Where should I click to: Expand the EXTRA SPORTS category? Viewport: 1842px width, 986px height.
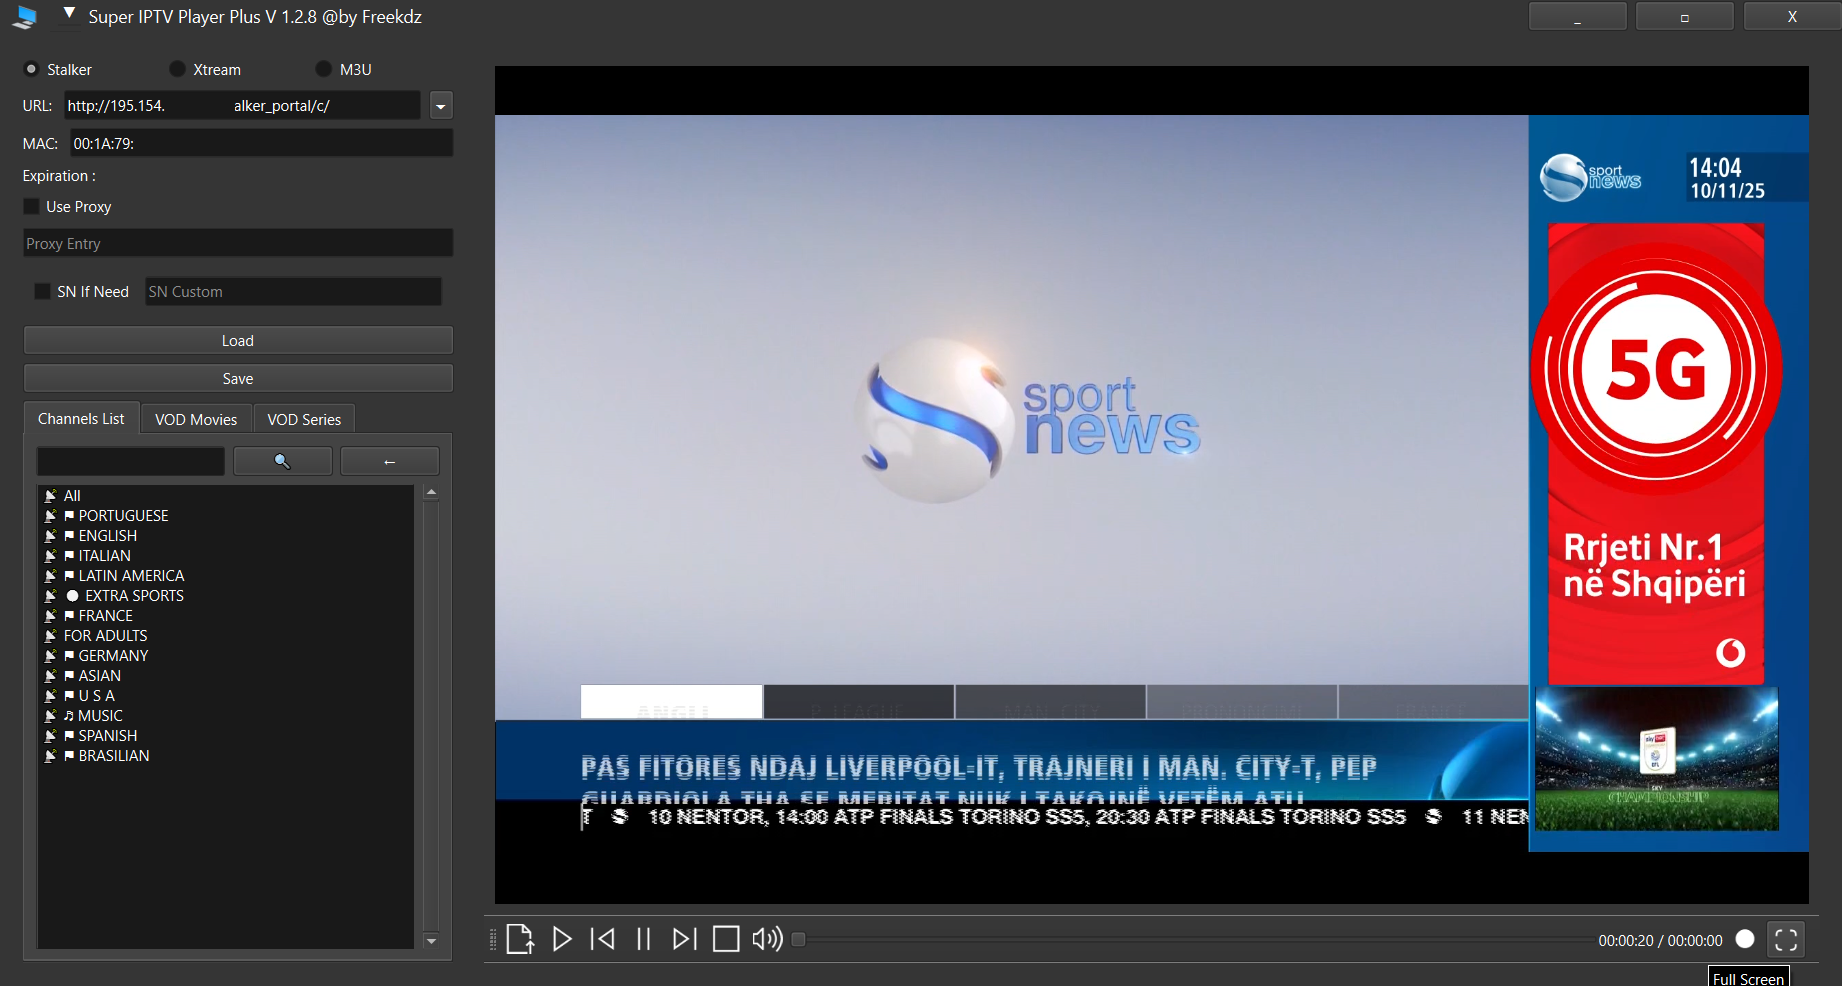coord(134,596)
